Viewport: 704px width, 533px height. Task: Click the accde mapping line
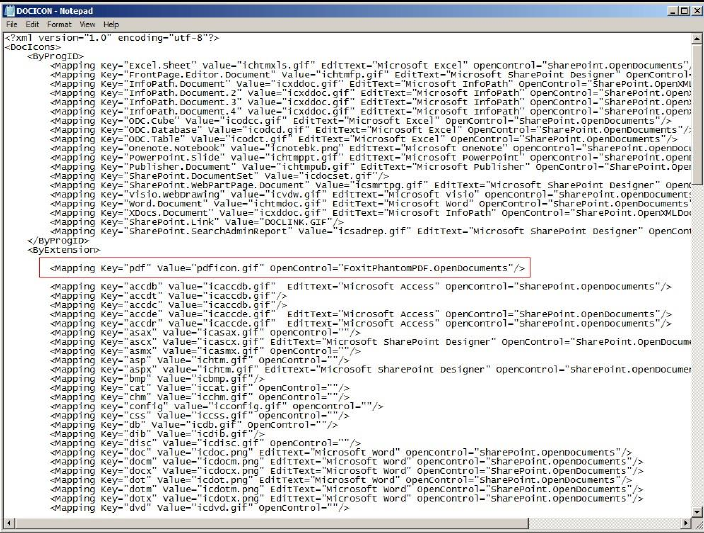361,314
